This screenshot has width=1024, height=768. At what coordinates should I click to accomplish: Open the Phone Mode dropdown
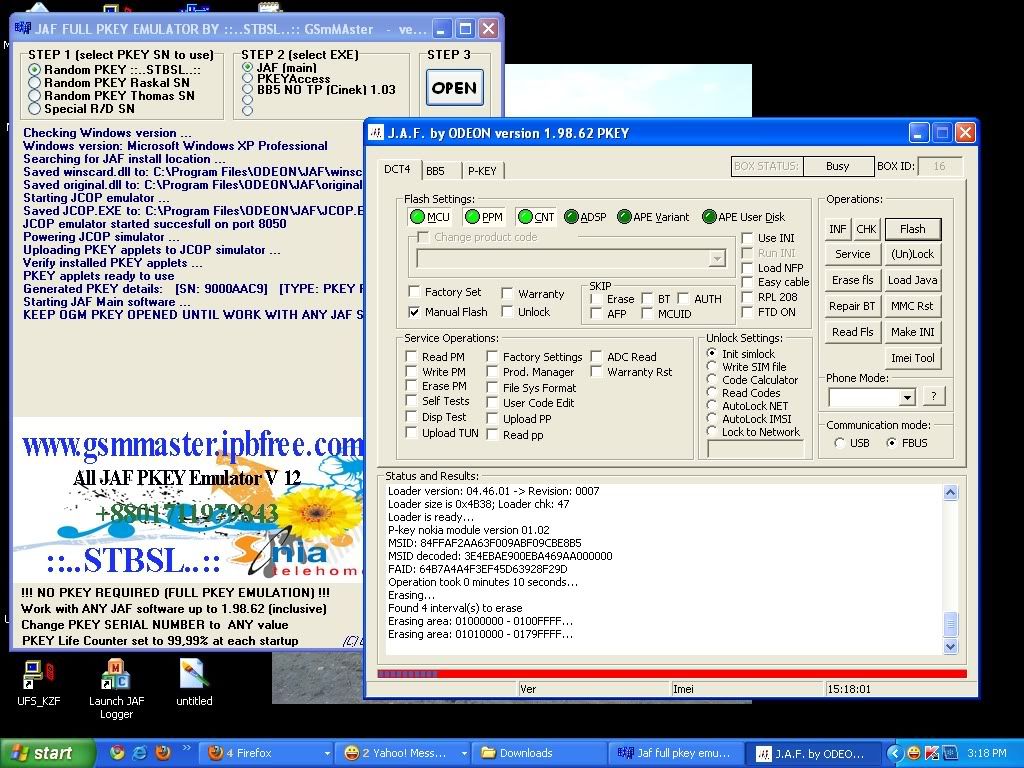tap(907, 397)
